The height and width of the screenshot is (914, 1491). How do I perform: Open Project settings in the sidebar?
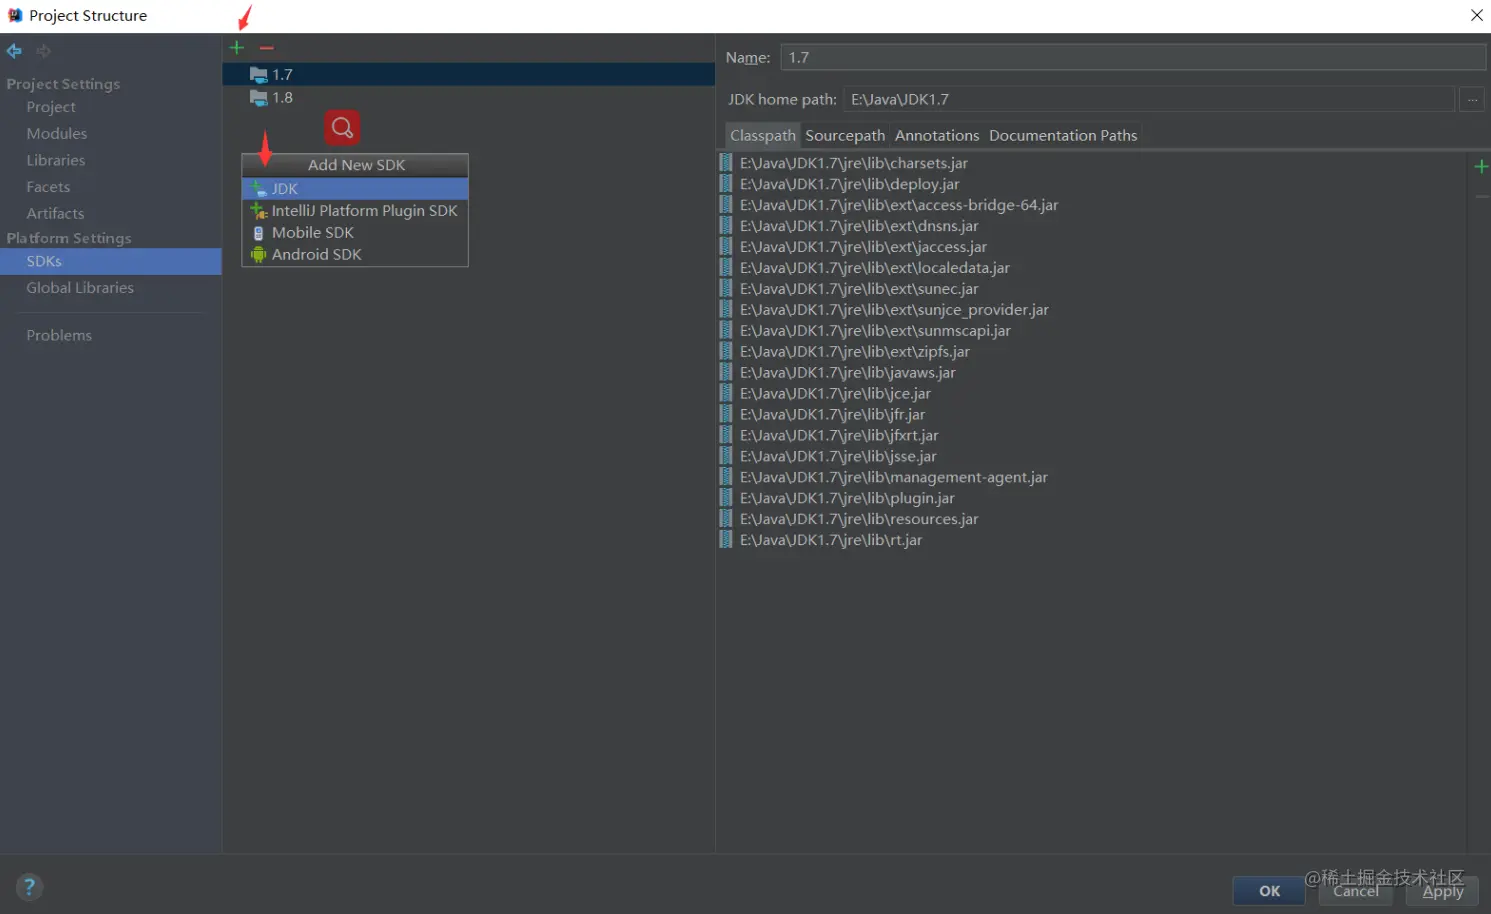[x=51, y=107]
